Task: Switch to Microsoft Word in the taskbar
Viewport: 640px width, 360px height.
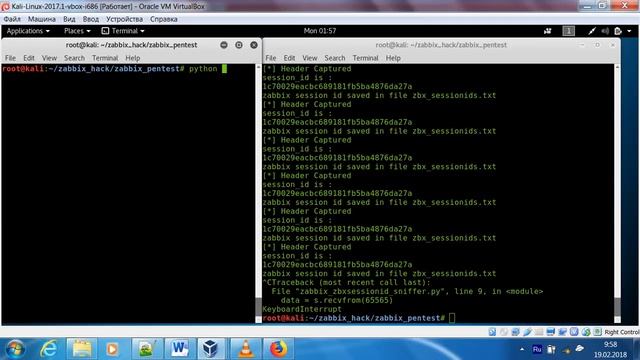Action: (179, 349)
